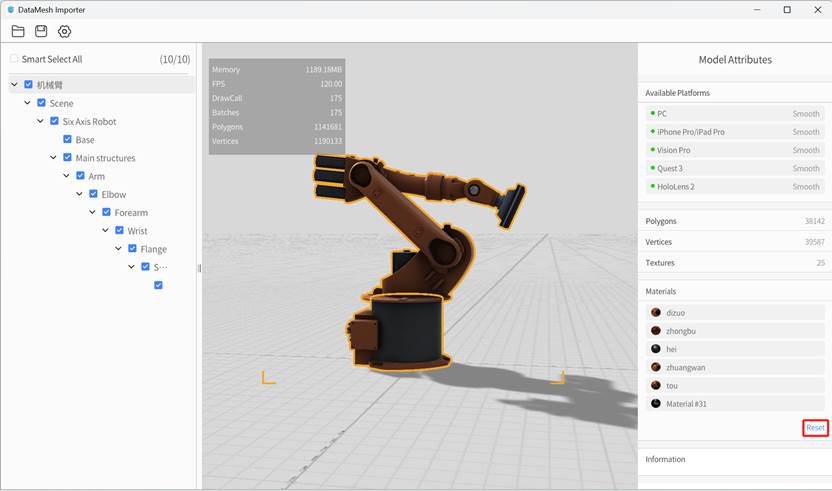832x491 pixels.
Task: Uncheck the Arm checkbox
Action: pyautogui.click(x=80, y=176)
